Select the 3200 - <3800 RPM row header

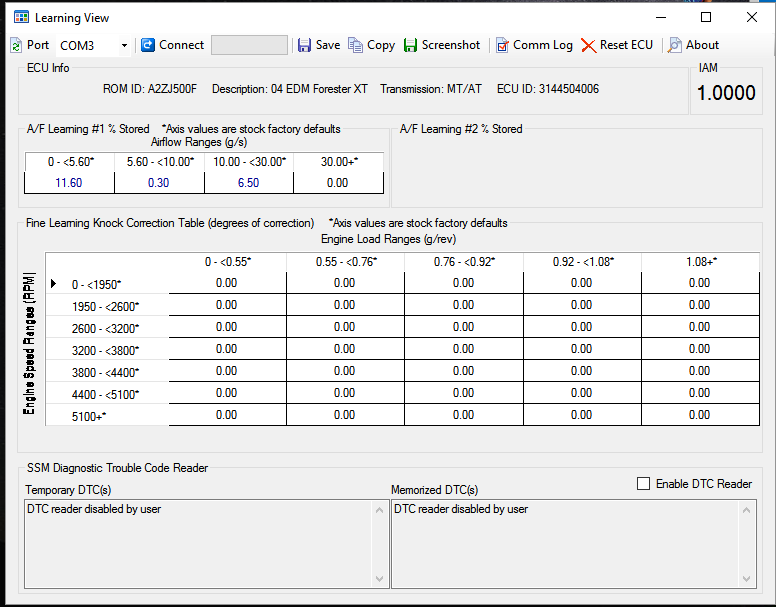pyautogui.click(x=107, y=350)
